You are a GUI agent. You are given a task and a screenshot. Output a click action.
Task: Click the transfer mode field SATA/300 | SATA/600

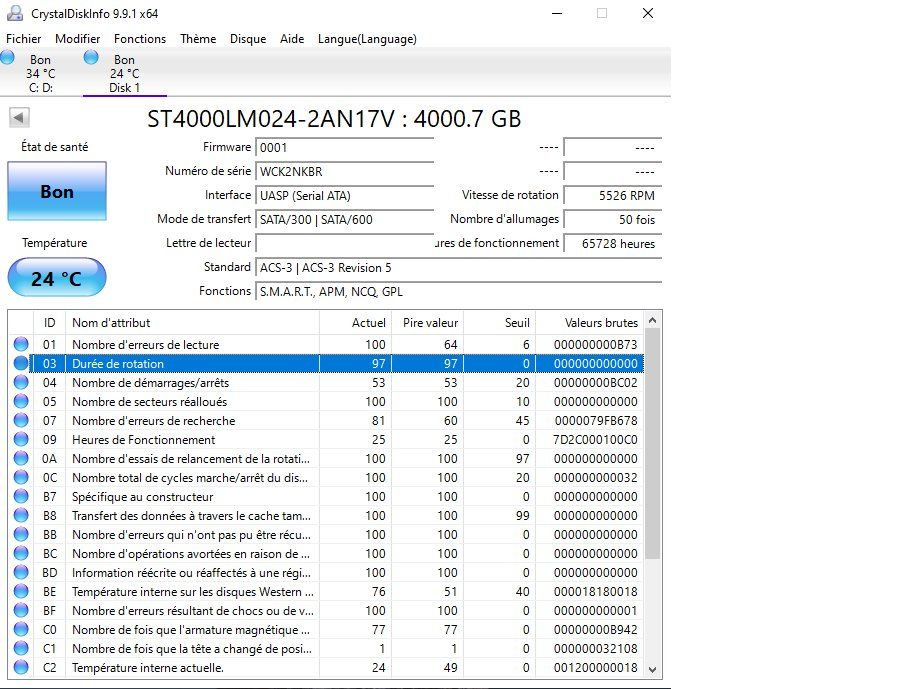click(x=344, y=220)
